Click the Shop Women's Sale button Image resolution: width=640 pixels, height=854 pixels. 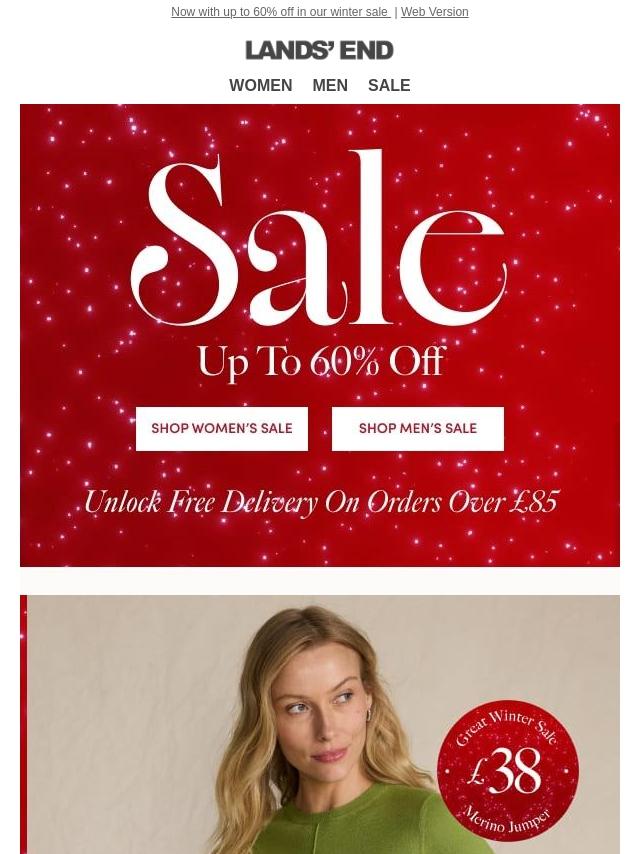coord(222,429)
